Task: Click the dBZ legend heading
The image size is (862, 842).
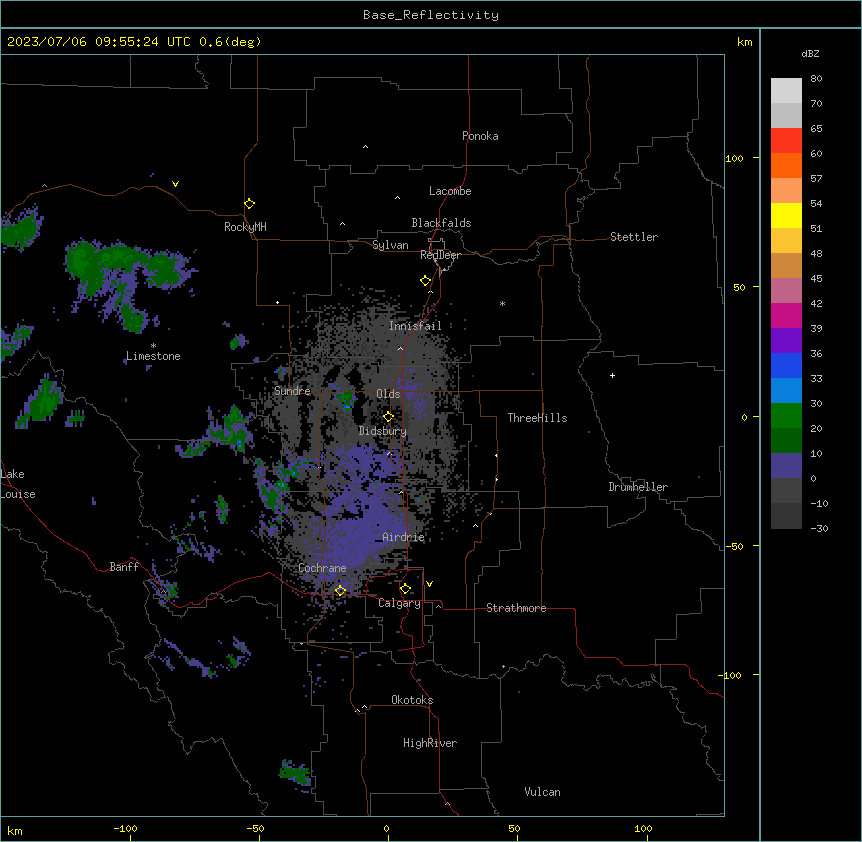Action: click(810, 54)
